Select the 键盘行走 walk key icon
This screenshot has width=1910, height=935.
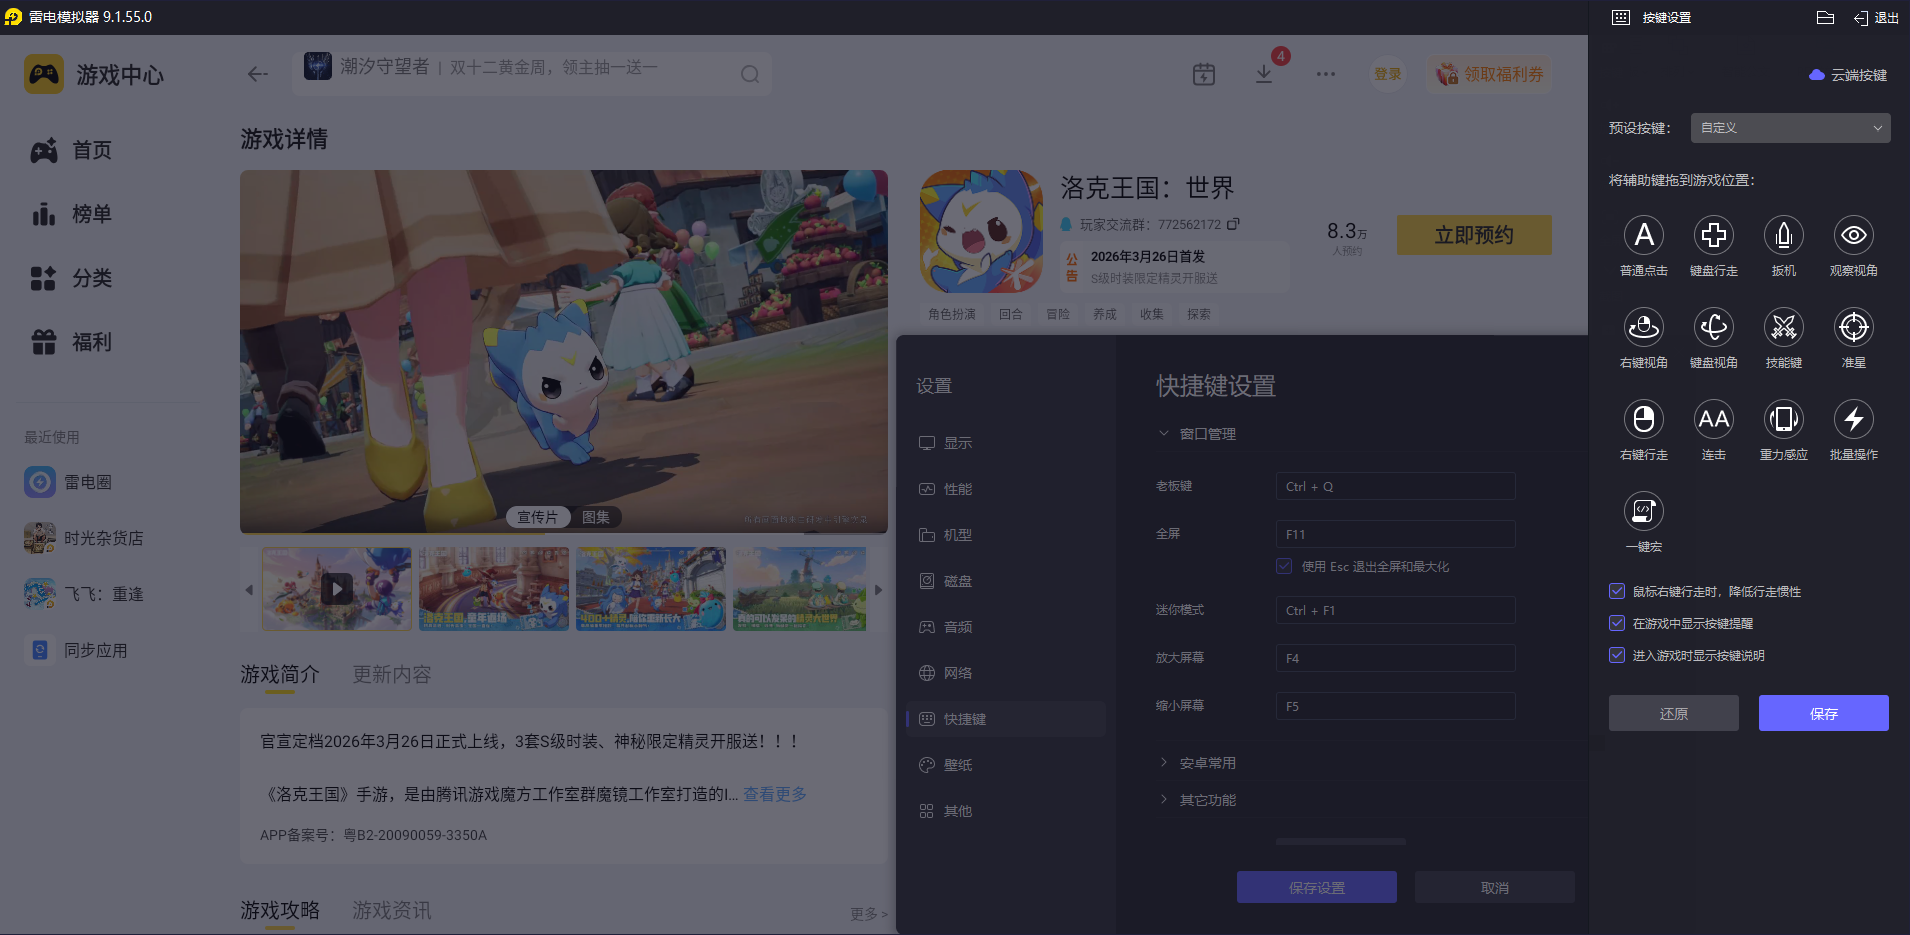click(x=1714, y=236)
